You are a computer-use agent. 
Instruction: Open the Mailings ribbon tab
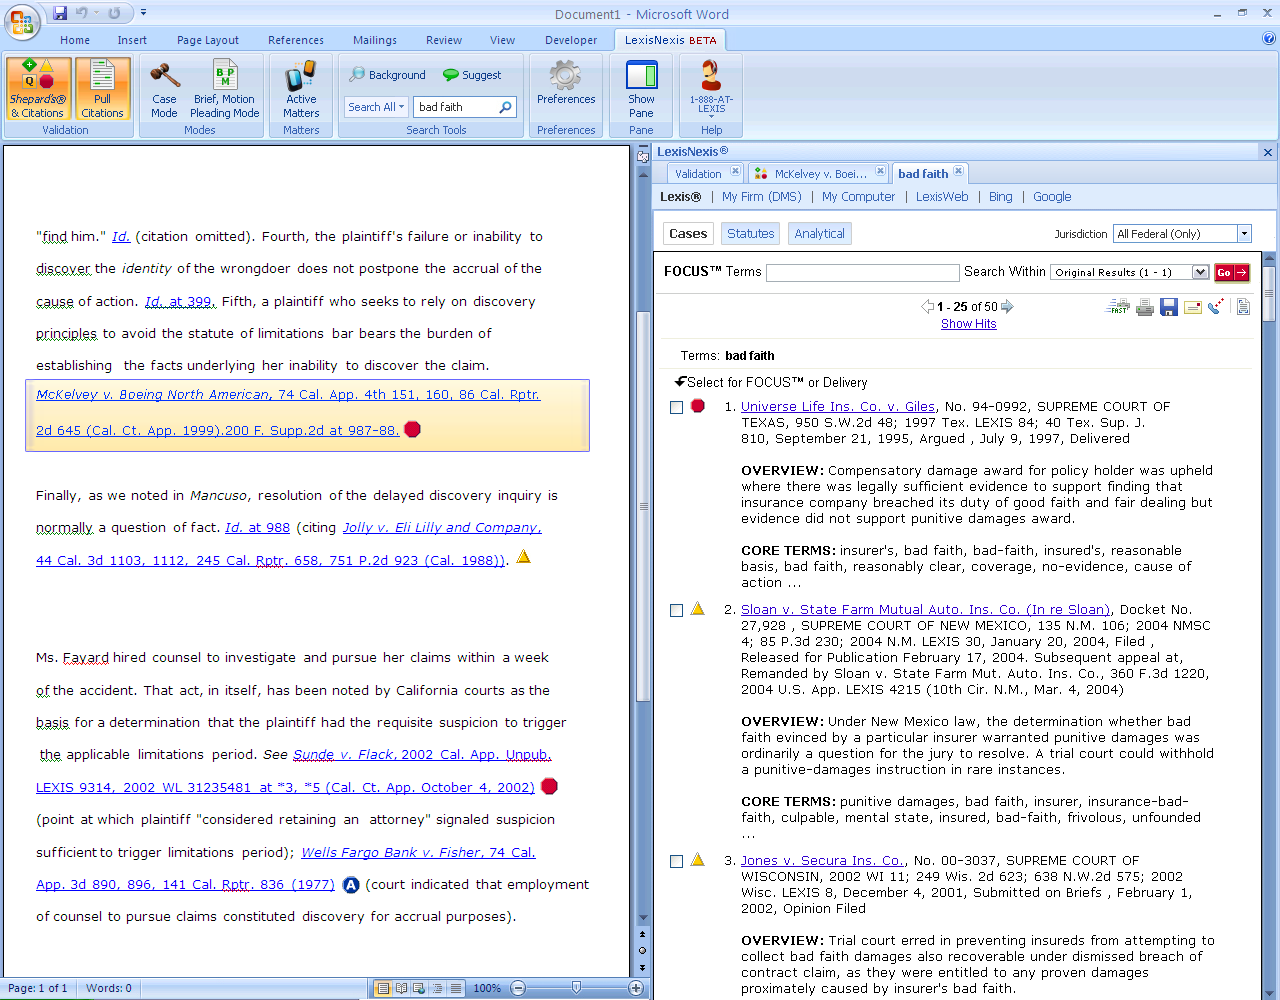[x=375, y=40]
